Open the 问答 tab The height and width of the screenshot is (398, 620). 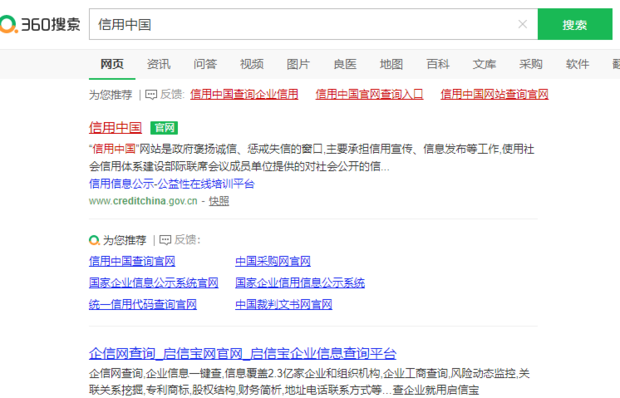(x=205, y=64)
